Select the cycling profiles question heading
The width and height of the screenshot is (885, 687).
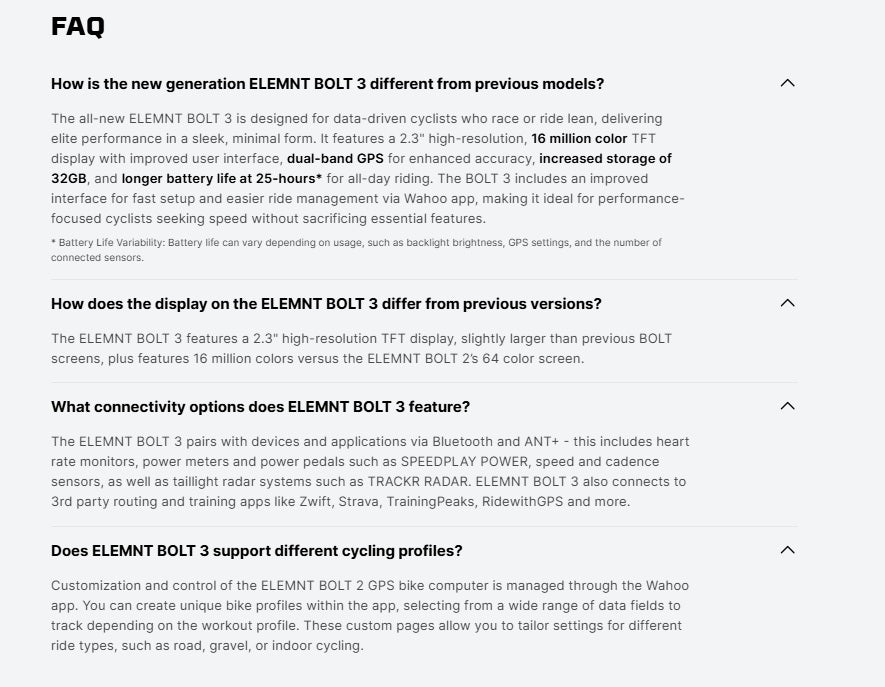click(256, 550)
